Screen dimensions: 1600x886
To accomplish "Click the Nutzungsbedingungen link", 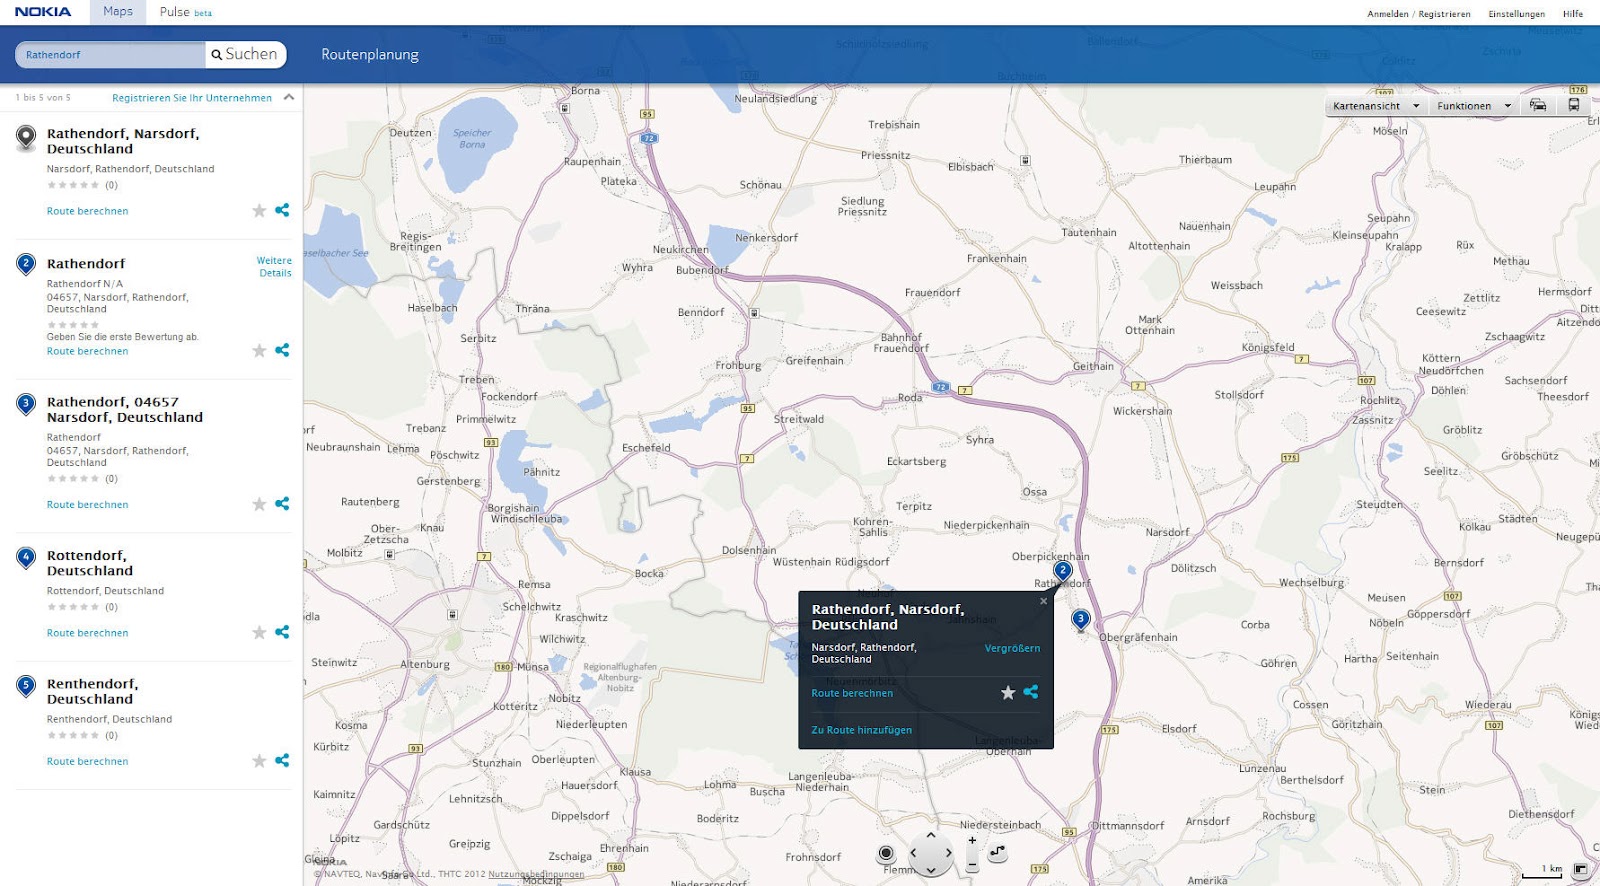I will click(536, 874).
